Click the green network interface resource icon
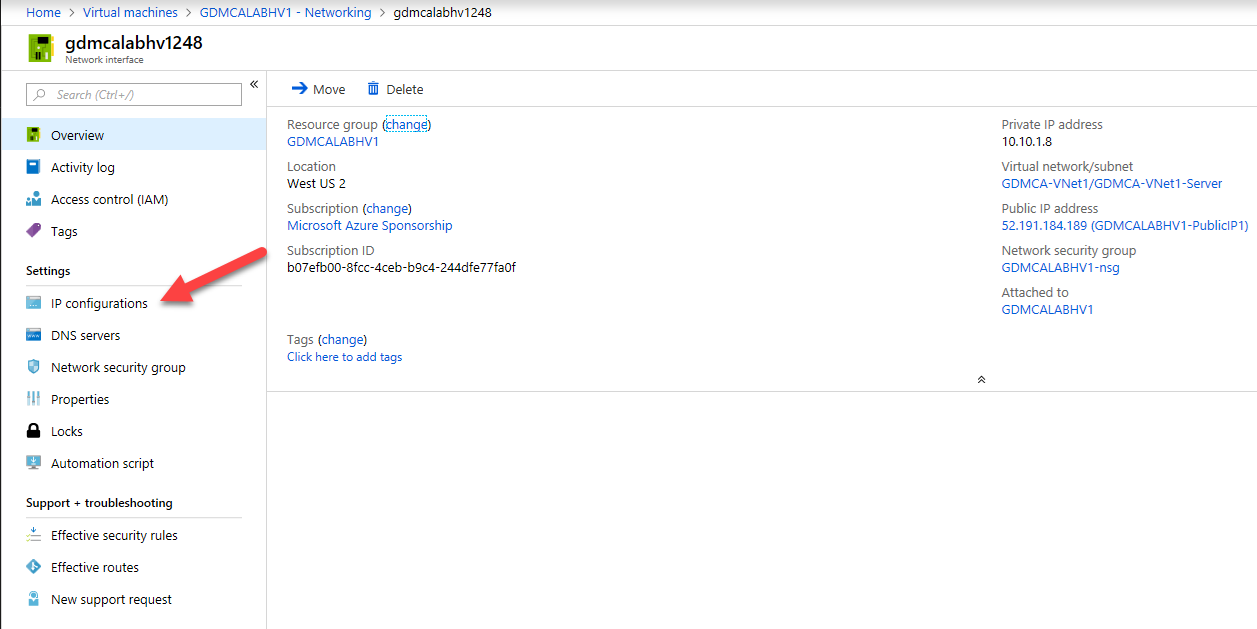The image size is (1257, 629). [41, 48]
